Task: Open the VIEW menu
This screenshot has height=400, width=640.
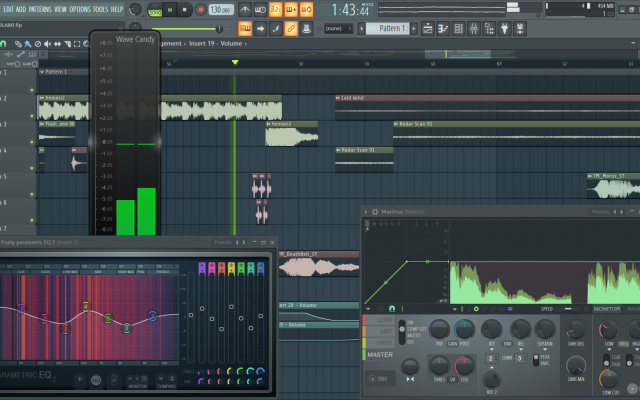Action: tap(60, 9)
